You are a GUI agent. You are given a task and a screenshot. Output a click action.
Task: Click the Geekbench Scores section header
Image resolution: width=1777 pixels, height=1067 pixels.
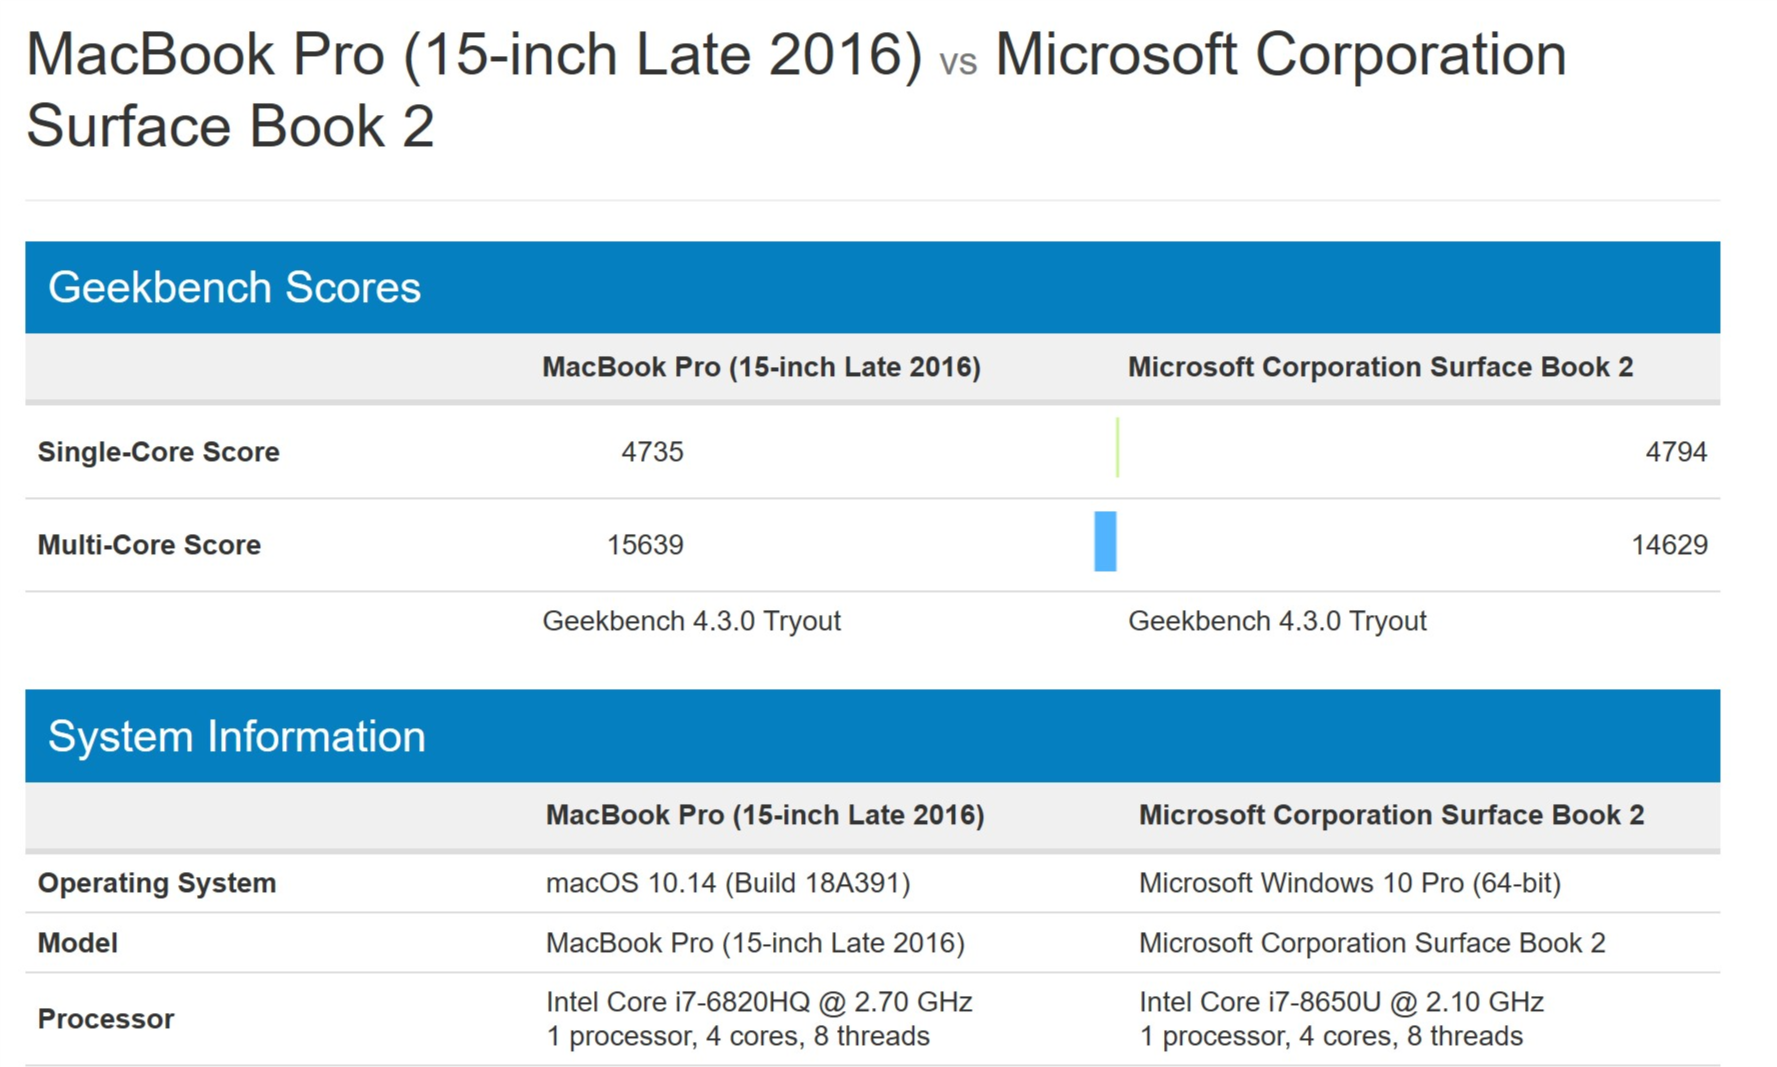click(x=872, y=287)
